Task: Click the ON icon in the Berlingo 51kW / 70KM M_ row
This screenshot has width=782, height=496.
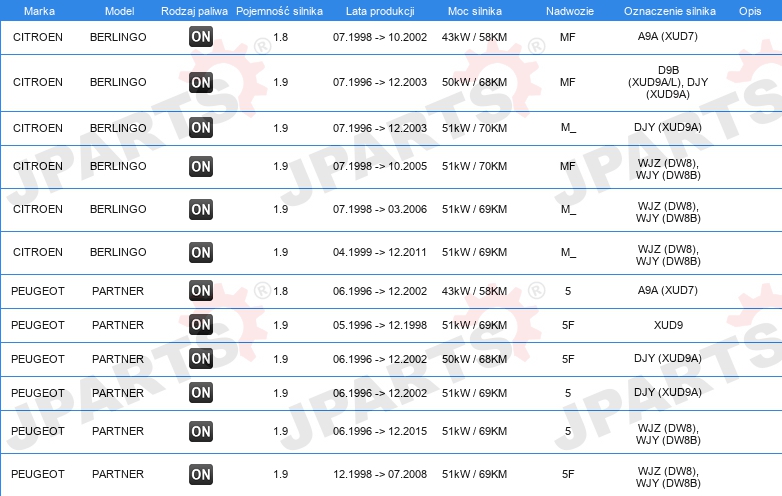Action: 201,128
